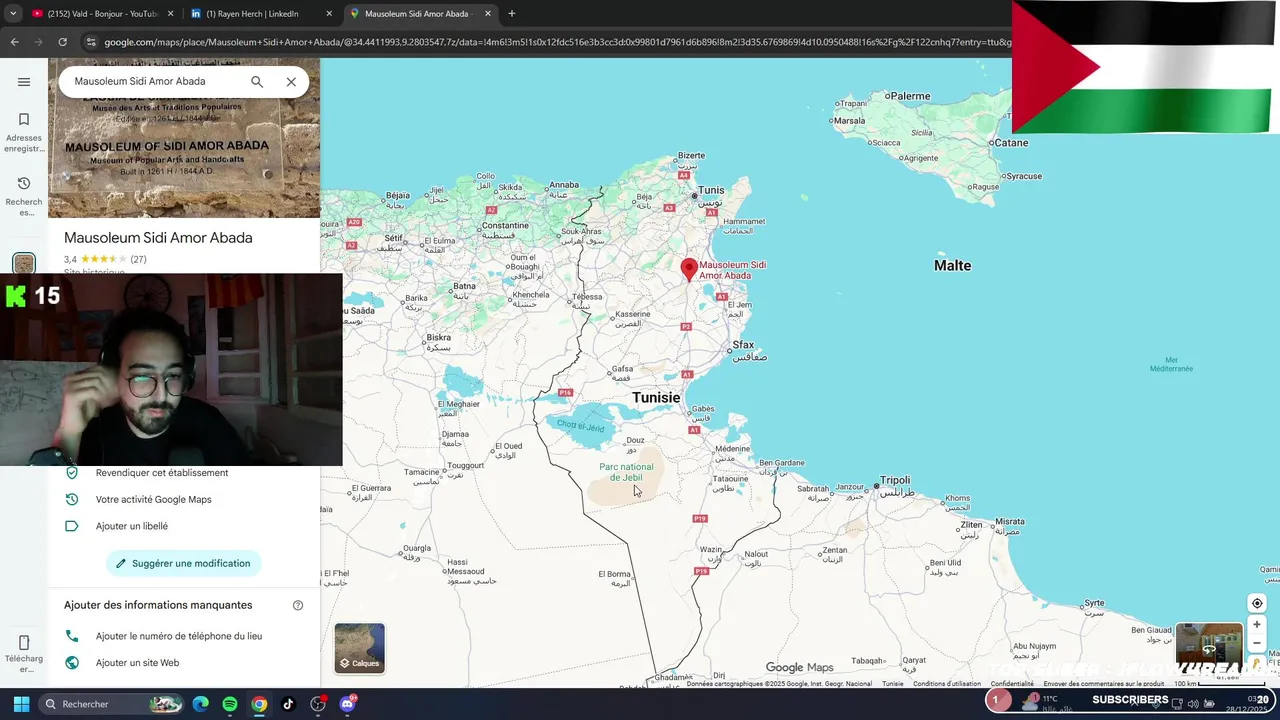Click the Tunis city label on map

coord(711,190)
